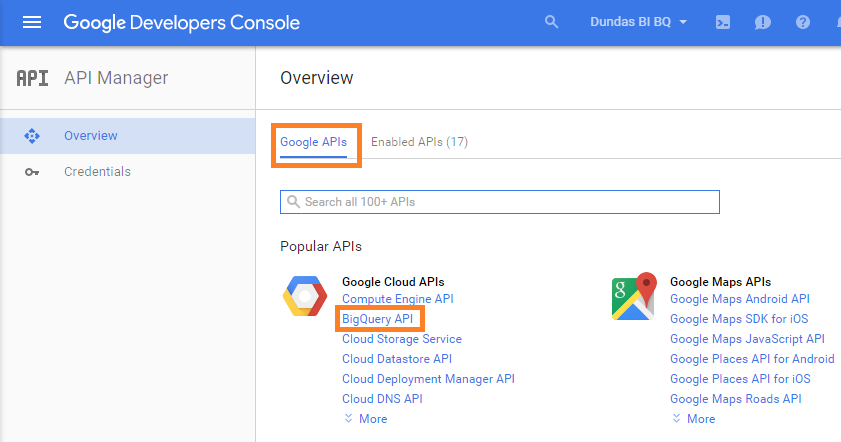Select Credentials in the sidebar
This screenshot has width=841, height=442.
tap(97, 172)
